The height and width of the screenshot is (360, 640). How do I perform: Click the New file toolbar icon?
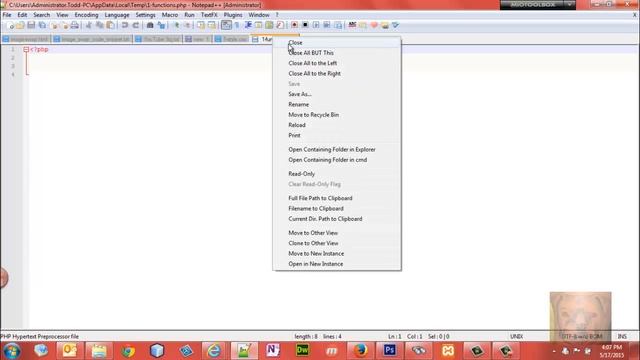[x=10, y=25]
